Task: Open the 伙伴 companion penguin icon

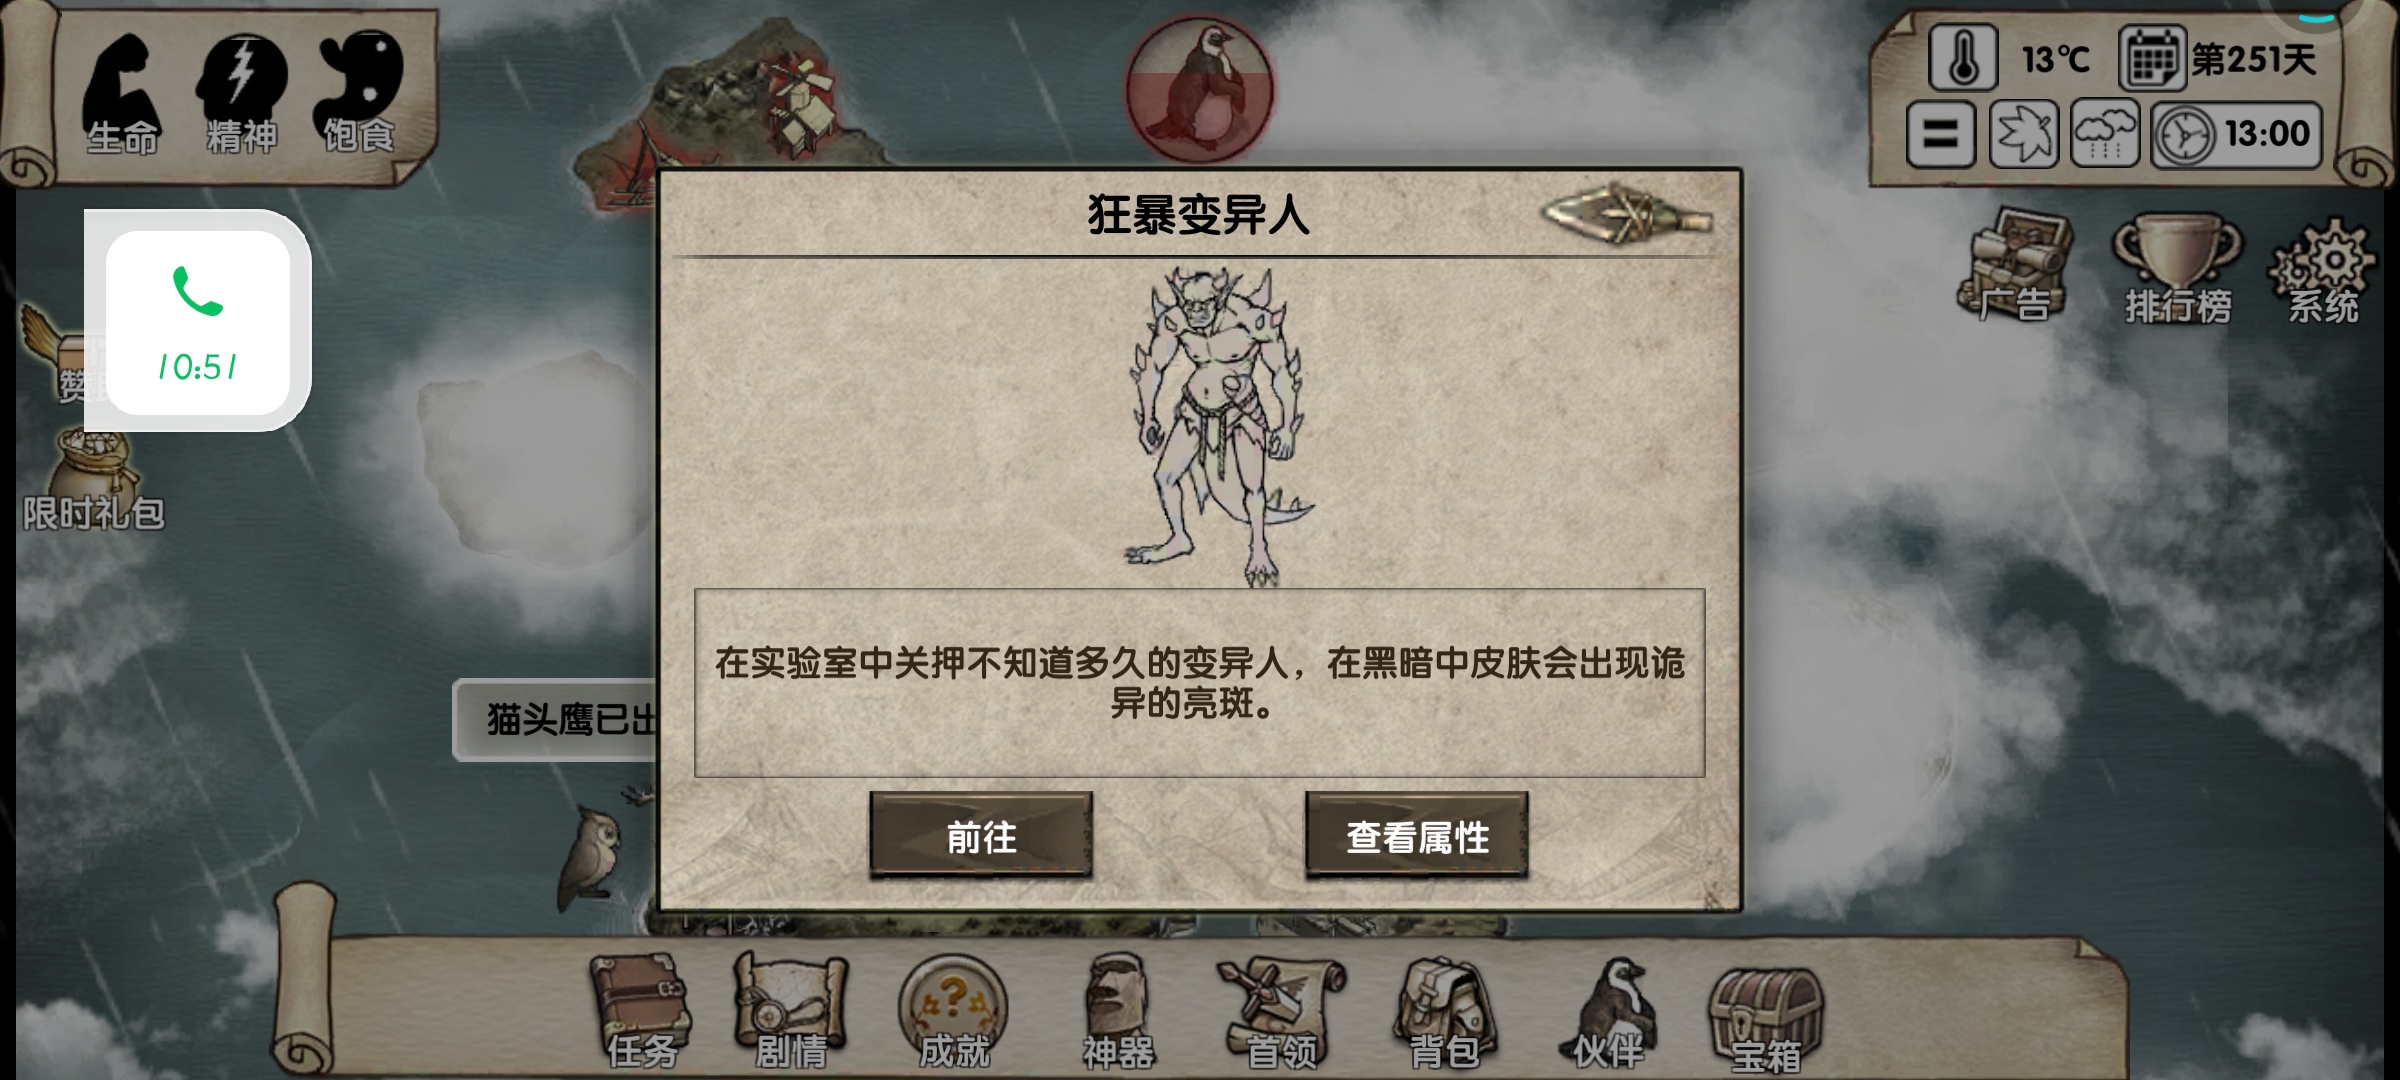Action: tap(1608, 1012)
